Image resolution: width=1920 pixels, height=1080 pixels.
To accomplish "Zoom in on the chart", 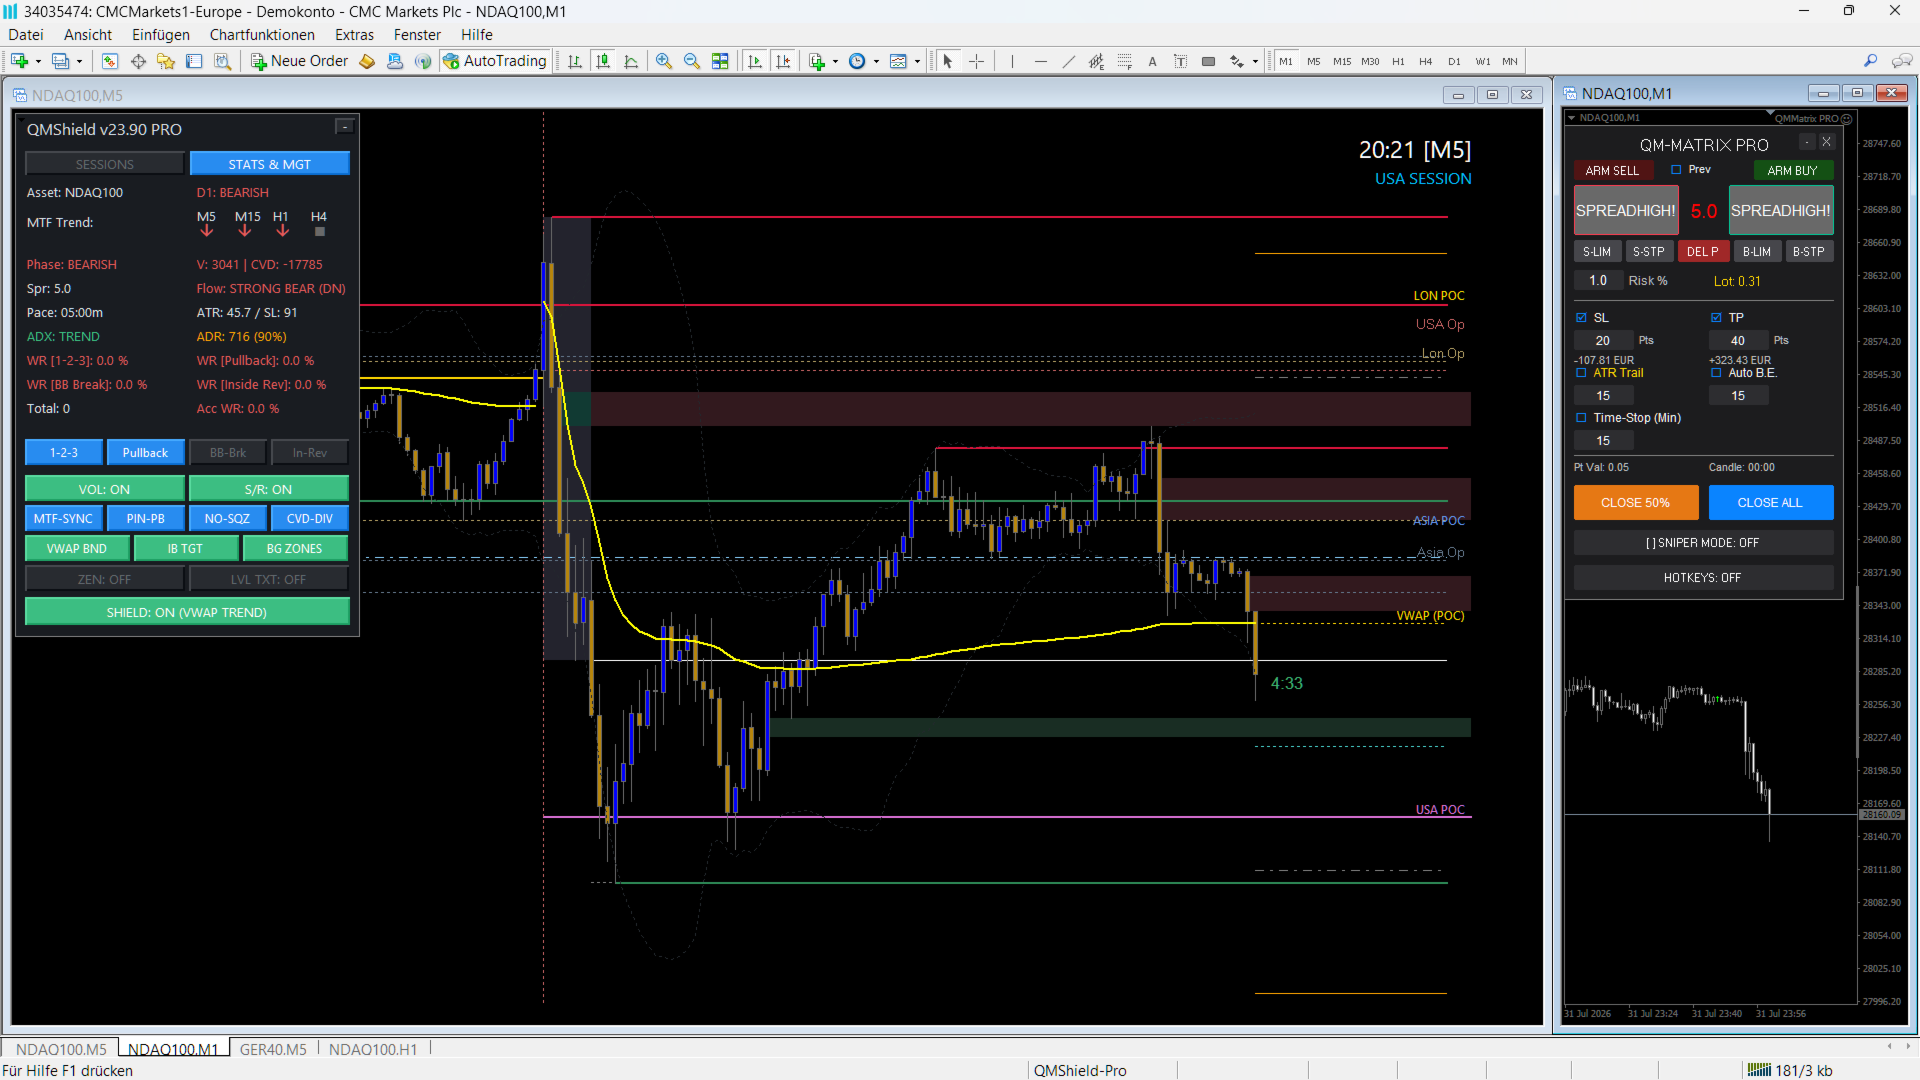I will point(664,62).
